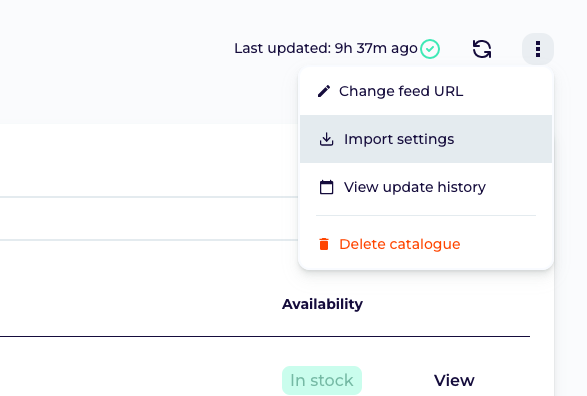587x396 pixels.
Task: Click the Availability column header
Action: coord(322,304)
